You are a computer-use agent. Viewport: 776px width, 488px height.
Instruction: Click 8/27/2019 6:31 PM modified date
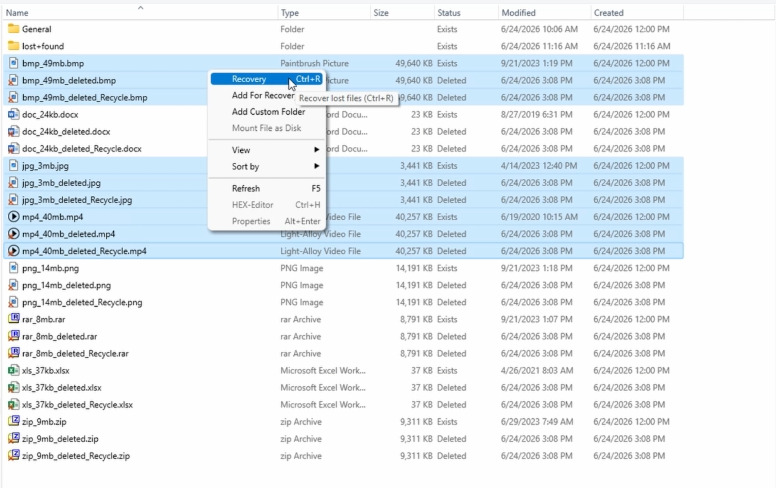pos(536,114)
